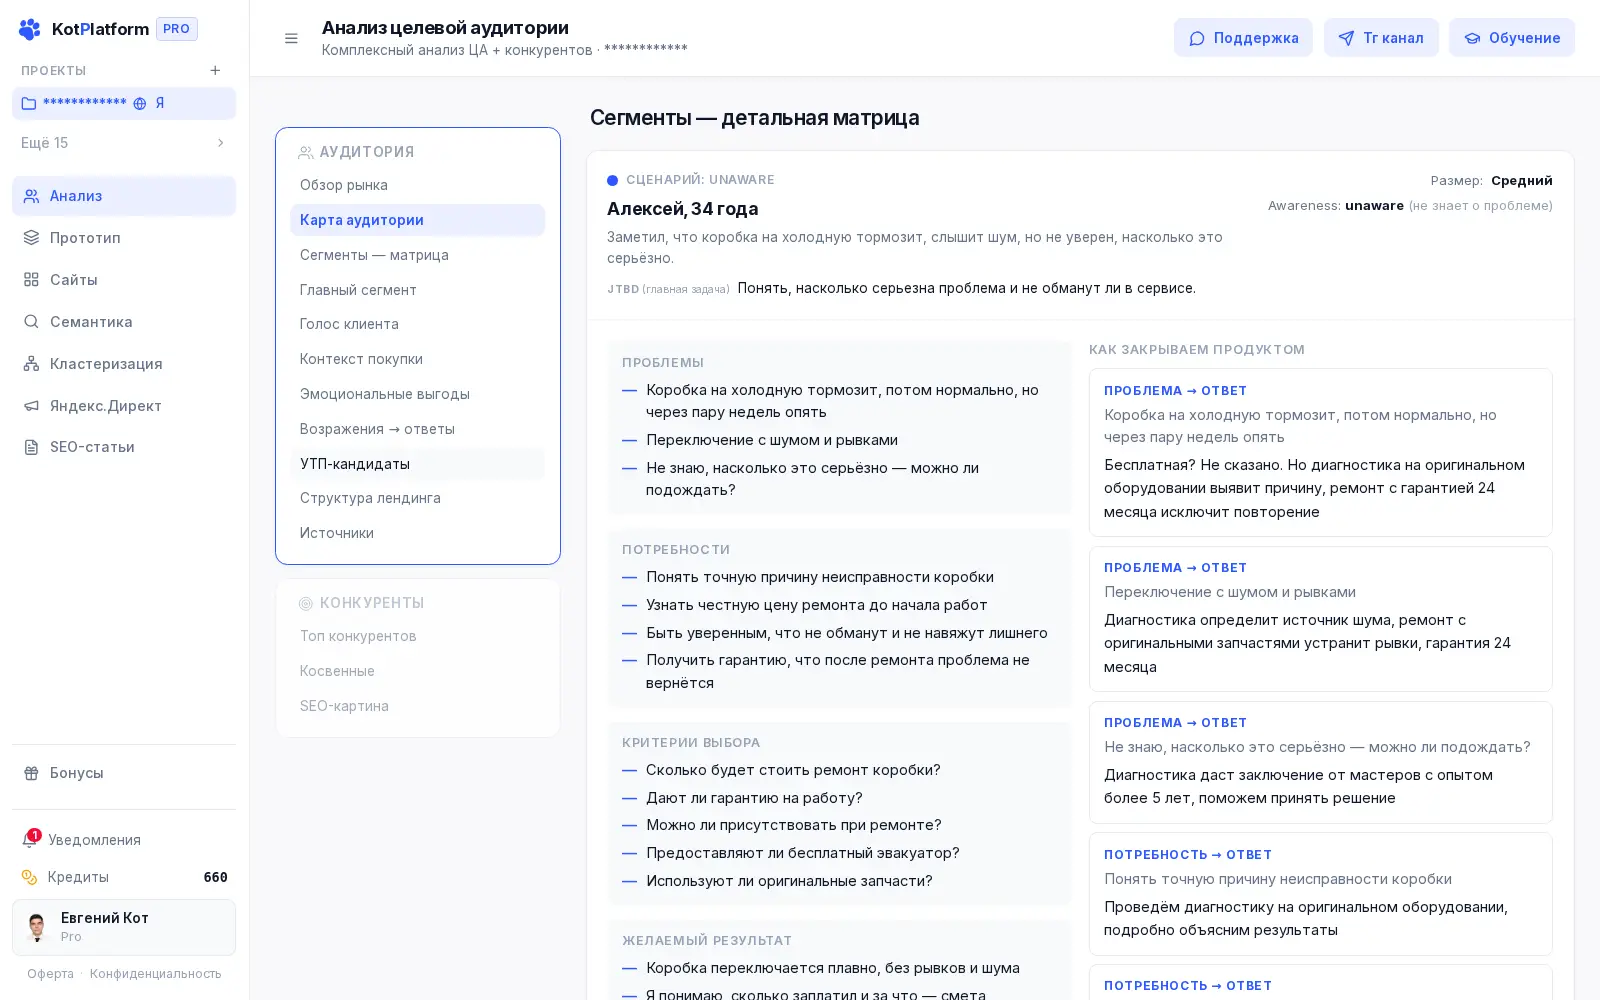Click the Конкуренты target header icon
This screenshot has height=1000, width=1600.
coord(305,603)
